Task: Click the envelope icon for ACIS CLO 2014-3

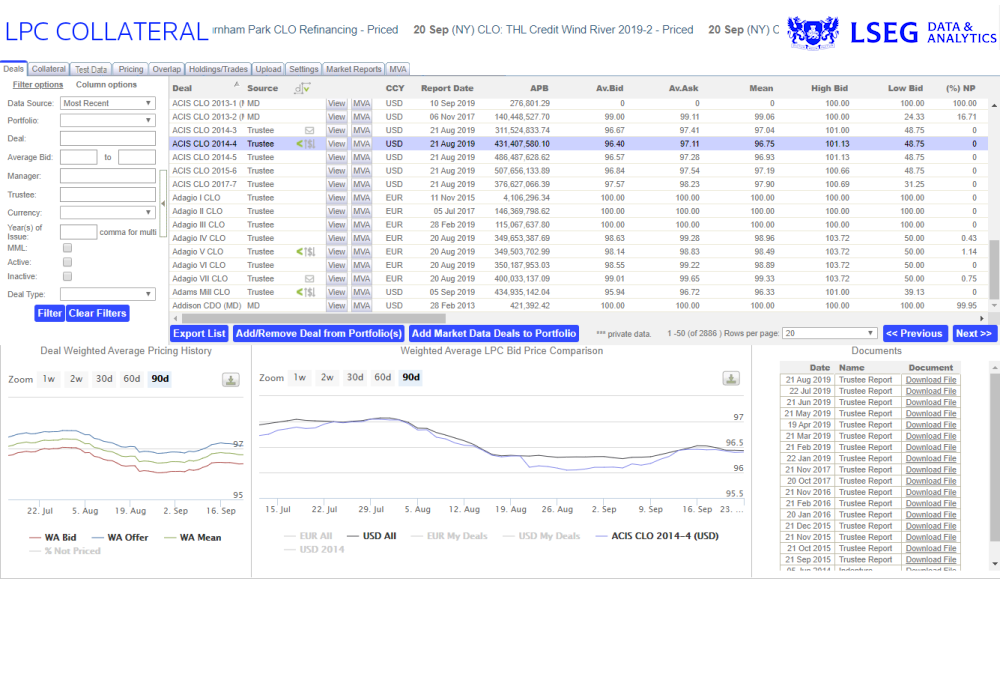Action: pos(309,130)
